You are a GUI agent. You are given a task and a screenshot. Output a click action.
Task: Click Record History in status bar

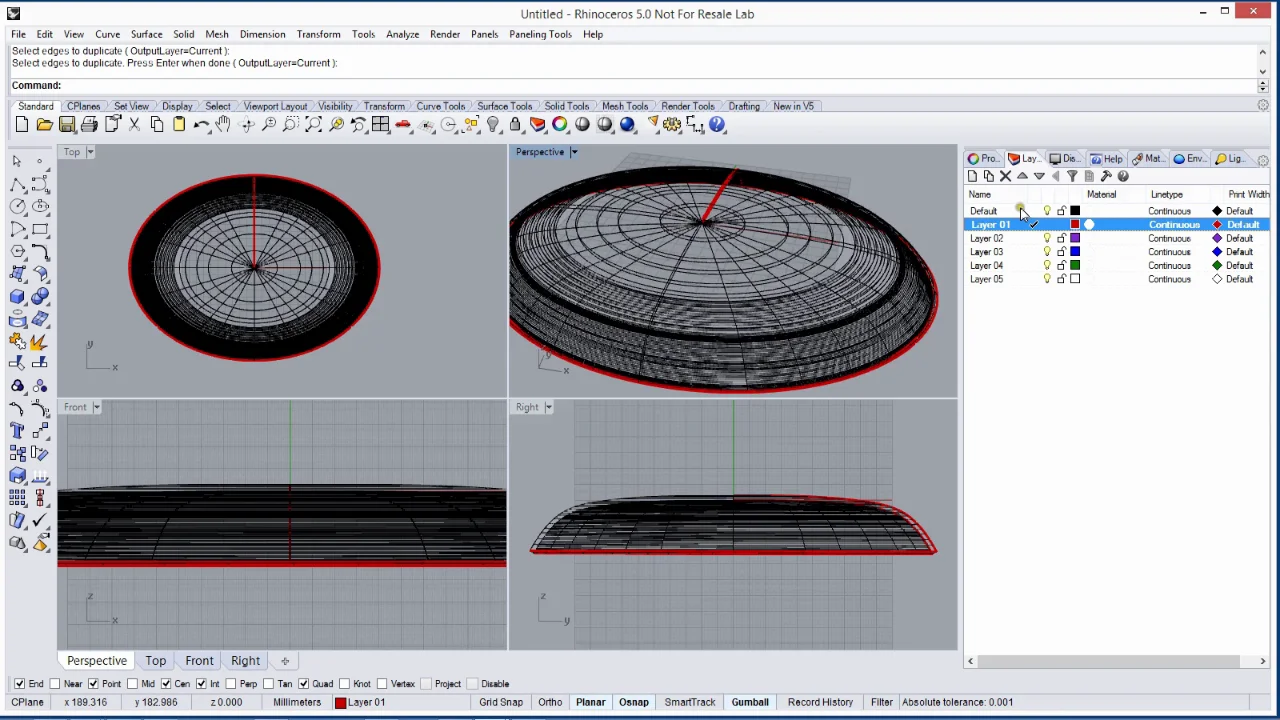[820, 702]
